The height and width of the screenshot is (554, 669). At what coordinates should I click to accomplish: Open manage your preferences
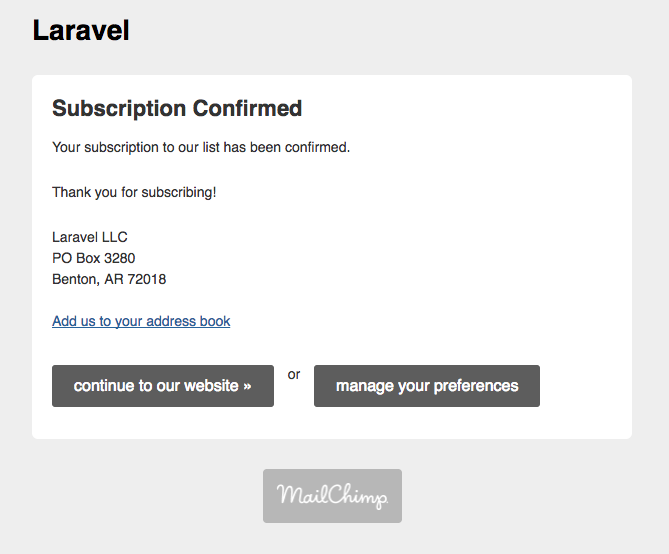click(x=427, y=386)
